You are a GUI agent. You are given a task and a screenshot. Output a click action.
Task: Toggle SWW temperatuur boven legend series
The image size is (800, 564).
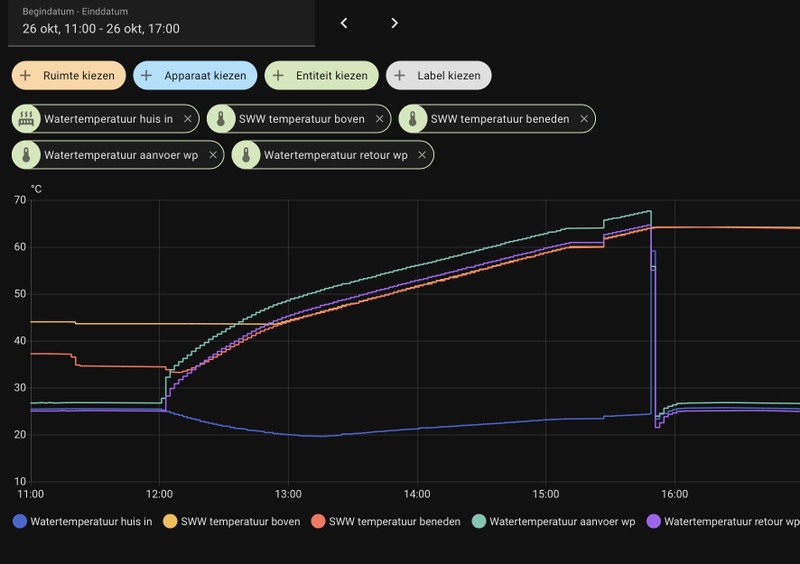coord(238,521)
